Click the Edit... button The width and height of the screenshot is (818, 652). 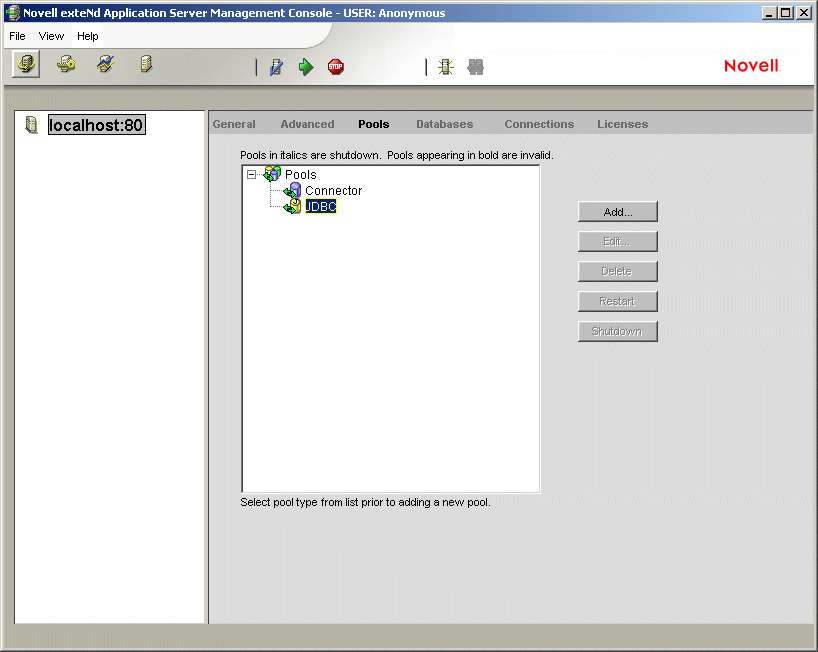618,242
